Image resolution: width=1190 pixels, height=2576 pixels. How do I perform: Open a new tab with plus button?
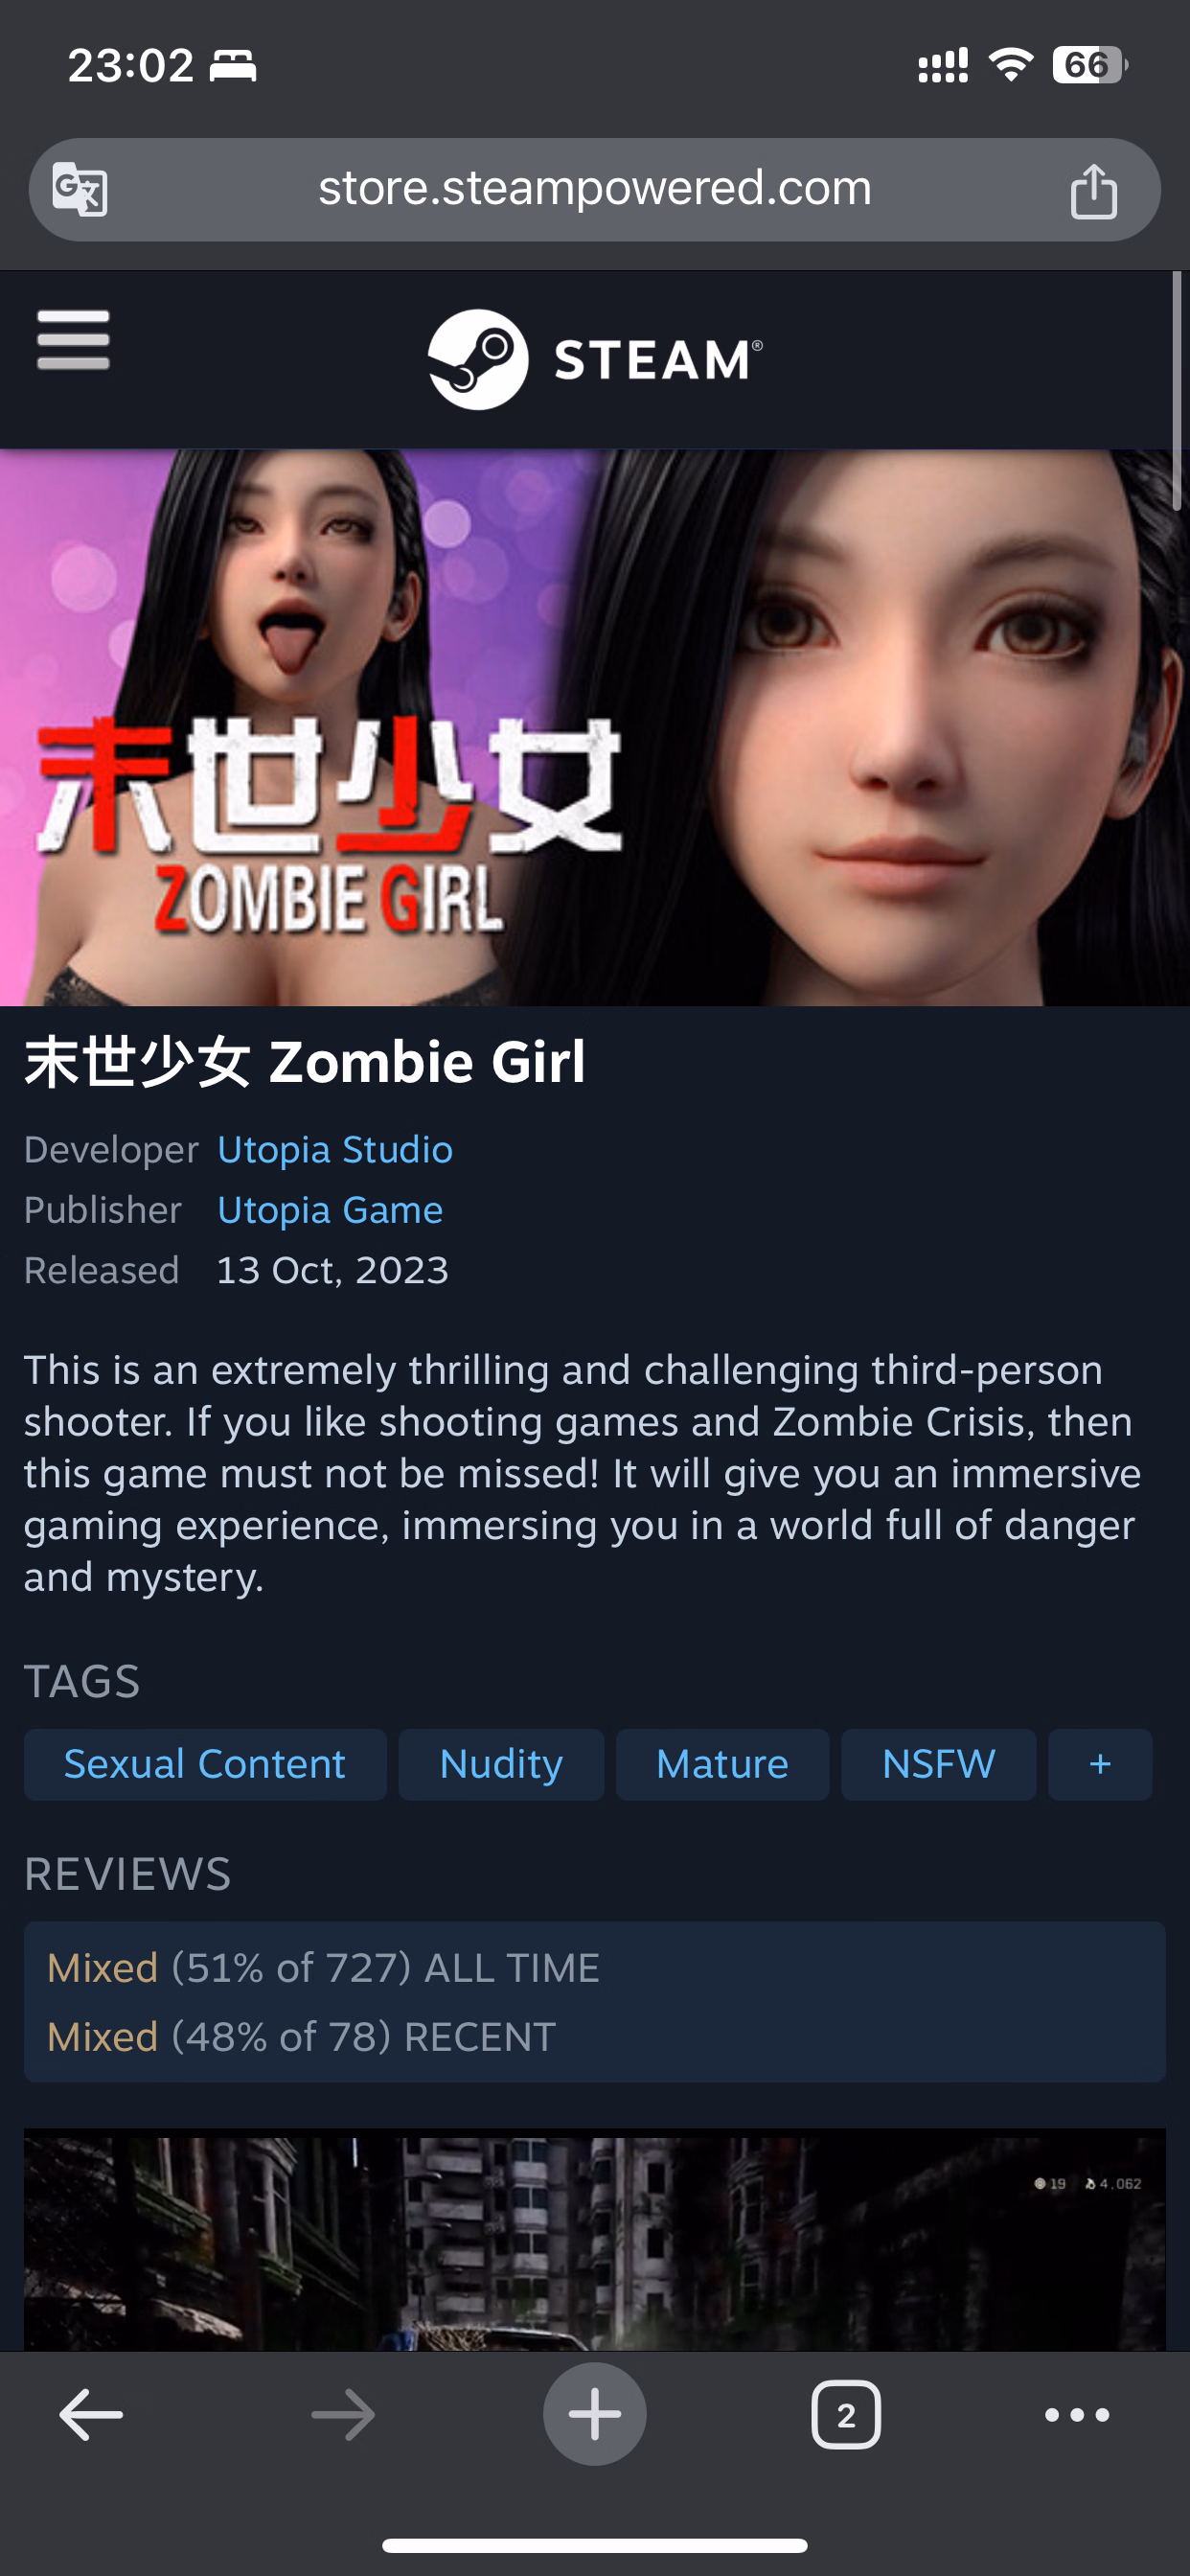click(595, 2414)
